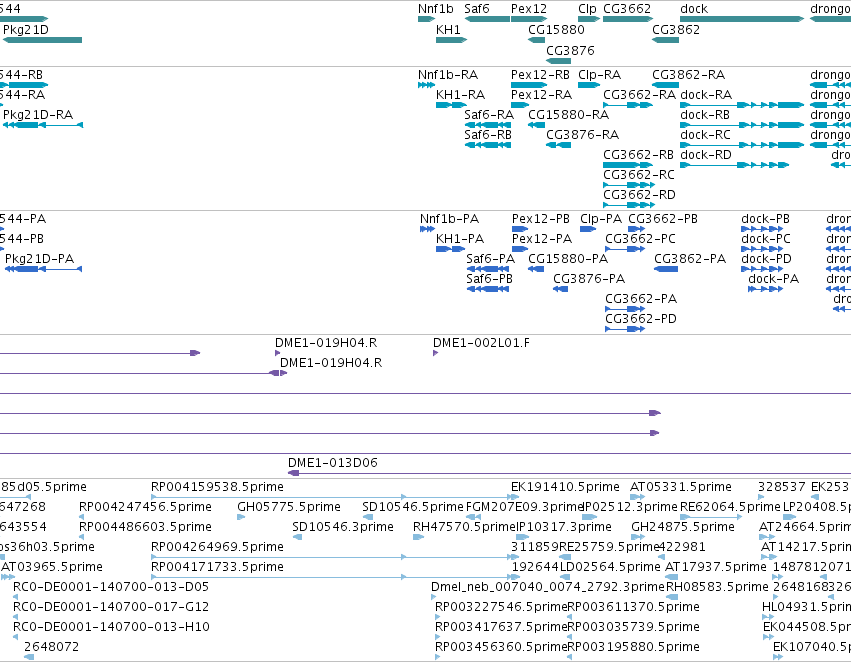Image resolution: width=851 pixels, height=662 pixels.
Task: Select the dock gene bar
Action: 742,19
